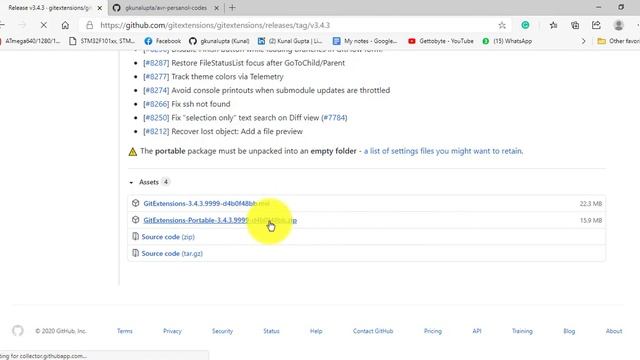Open pull request #8266 link
640x360 pixels.
(x=156, y=104)
